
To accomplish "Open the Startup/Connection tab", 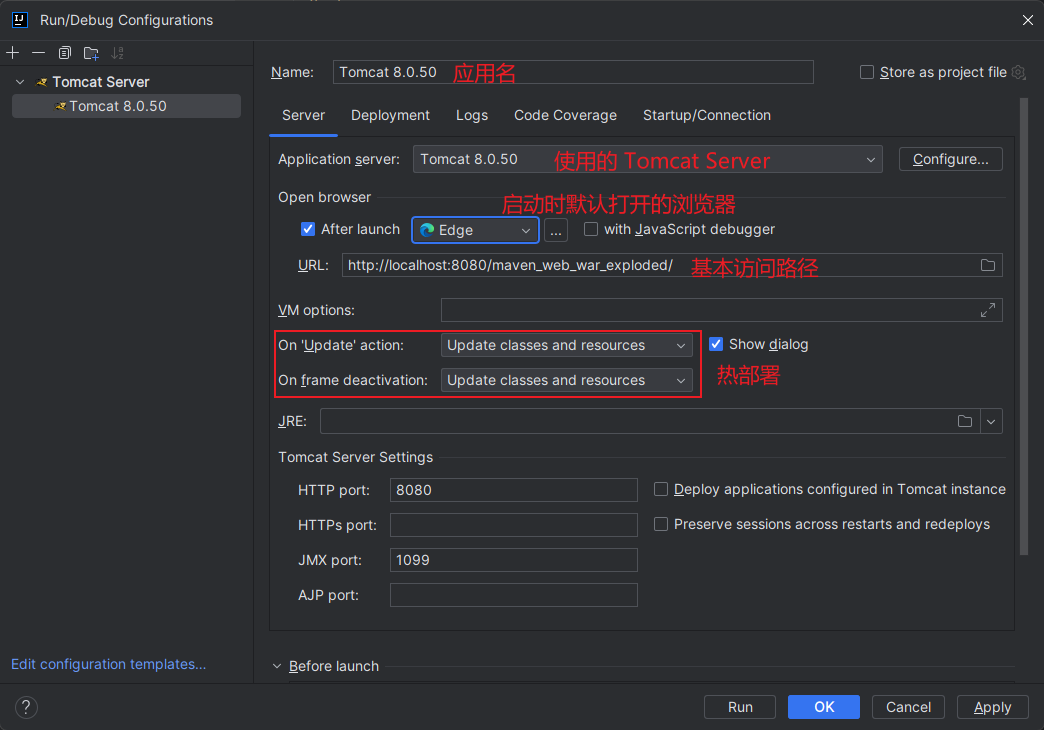I will 706,115.
